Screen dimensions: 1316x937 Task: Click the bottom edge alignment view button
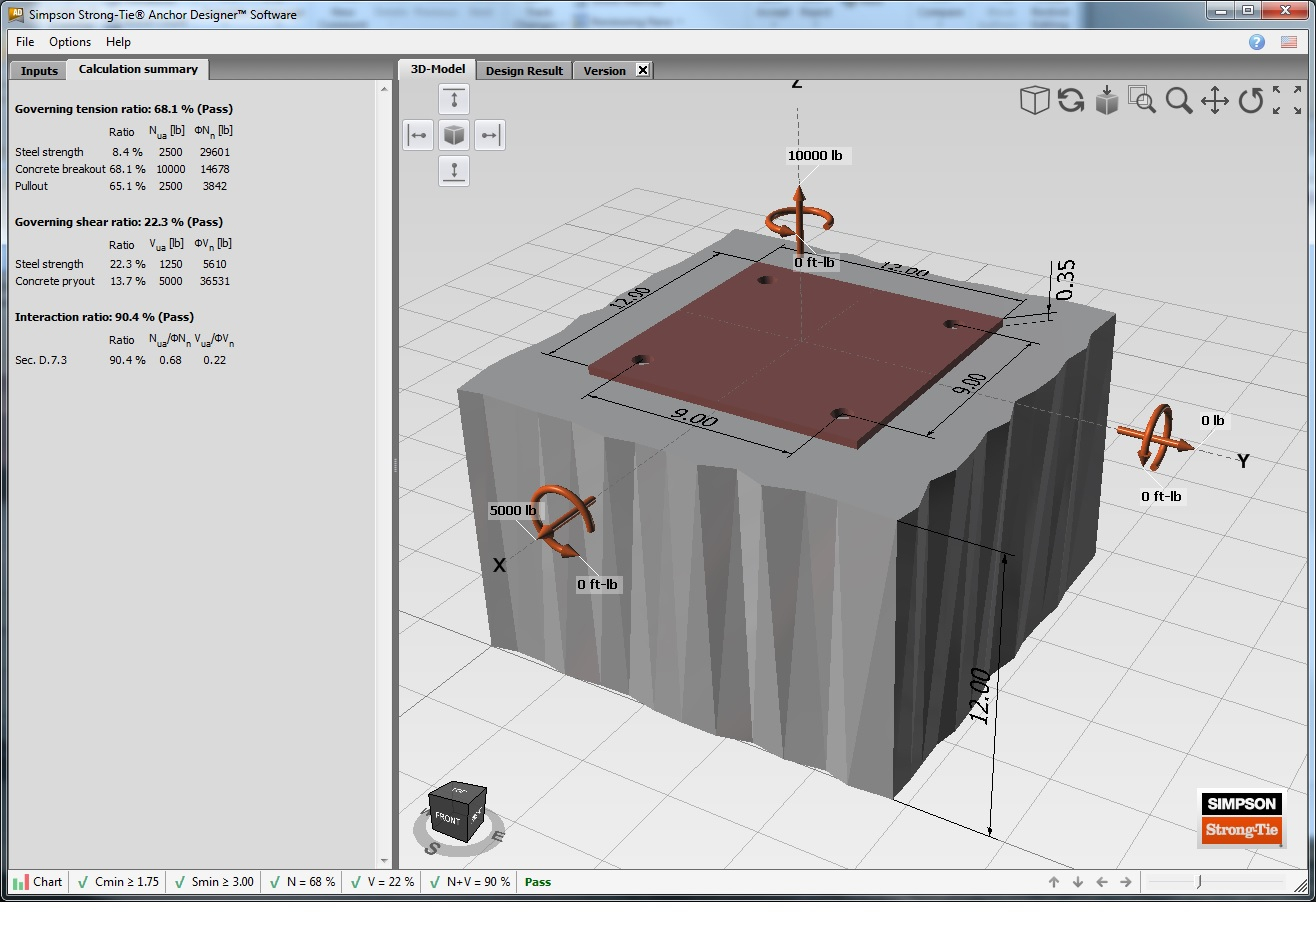tap(454, 171)
